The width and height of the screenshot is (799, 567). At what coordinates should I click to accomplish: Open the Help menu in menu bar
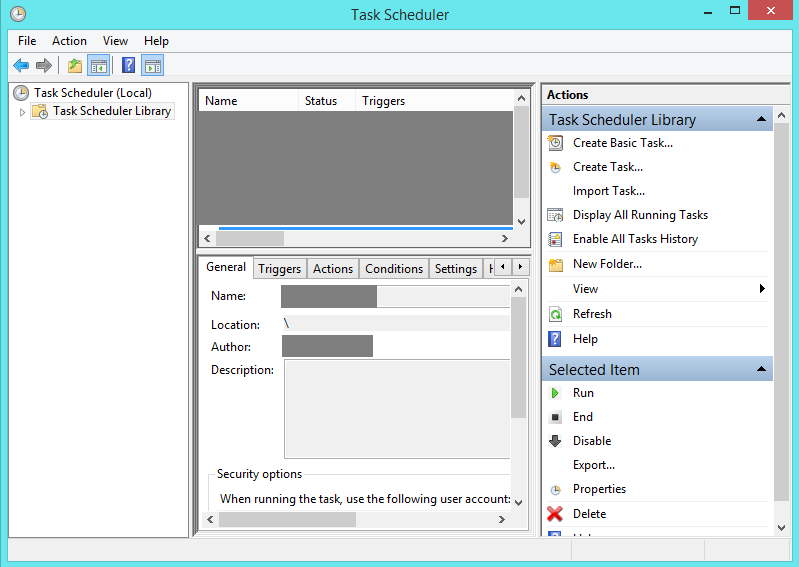tap(156, 41)
